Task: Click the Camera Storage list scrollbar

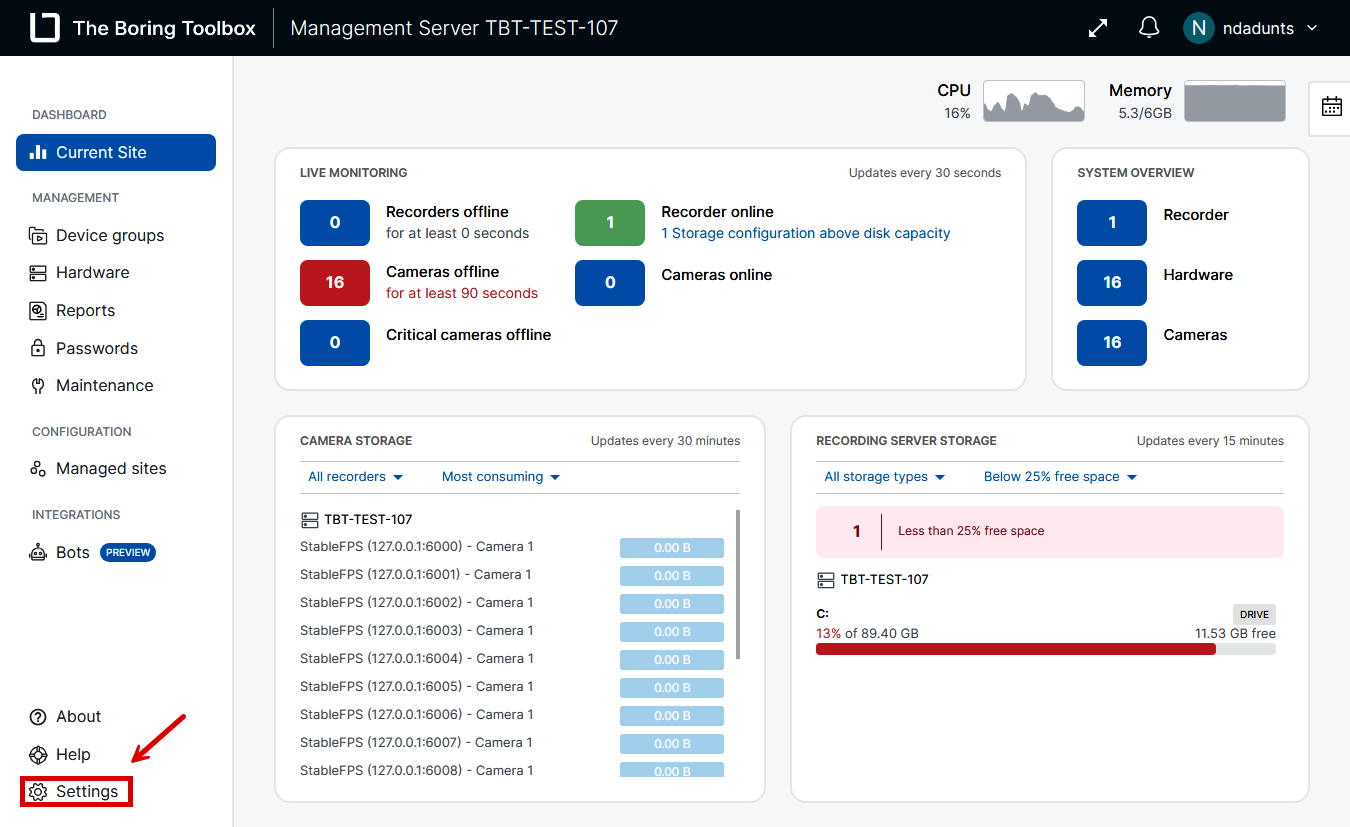Action: pos(738,585)
